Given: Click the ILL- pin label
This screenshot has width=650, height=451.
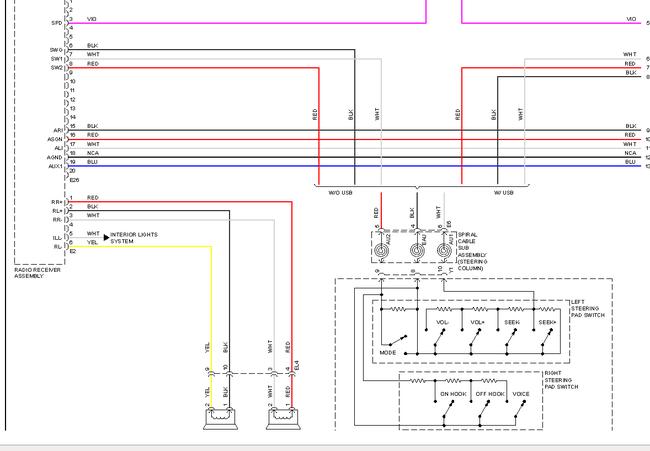Looking at the screenshot, I should click(x=58, y=238).
